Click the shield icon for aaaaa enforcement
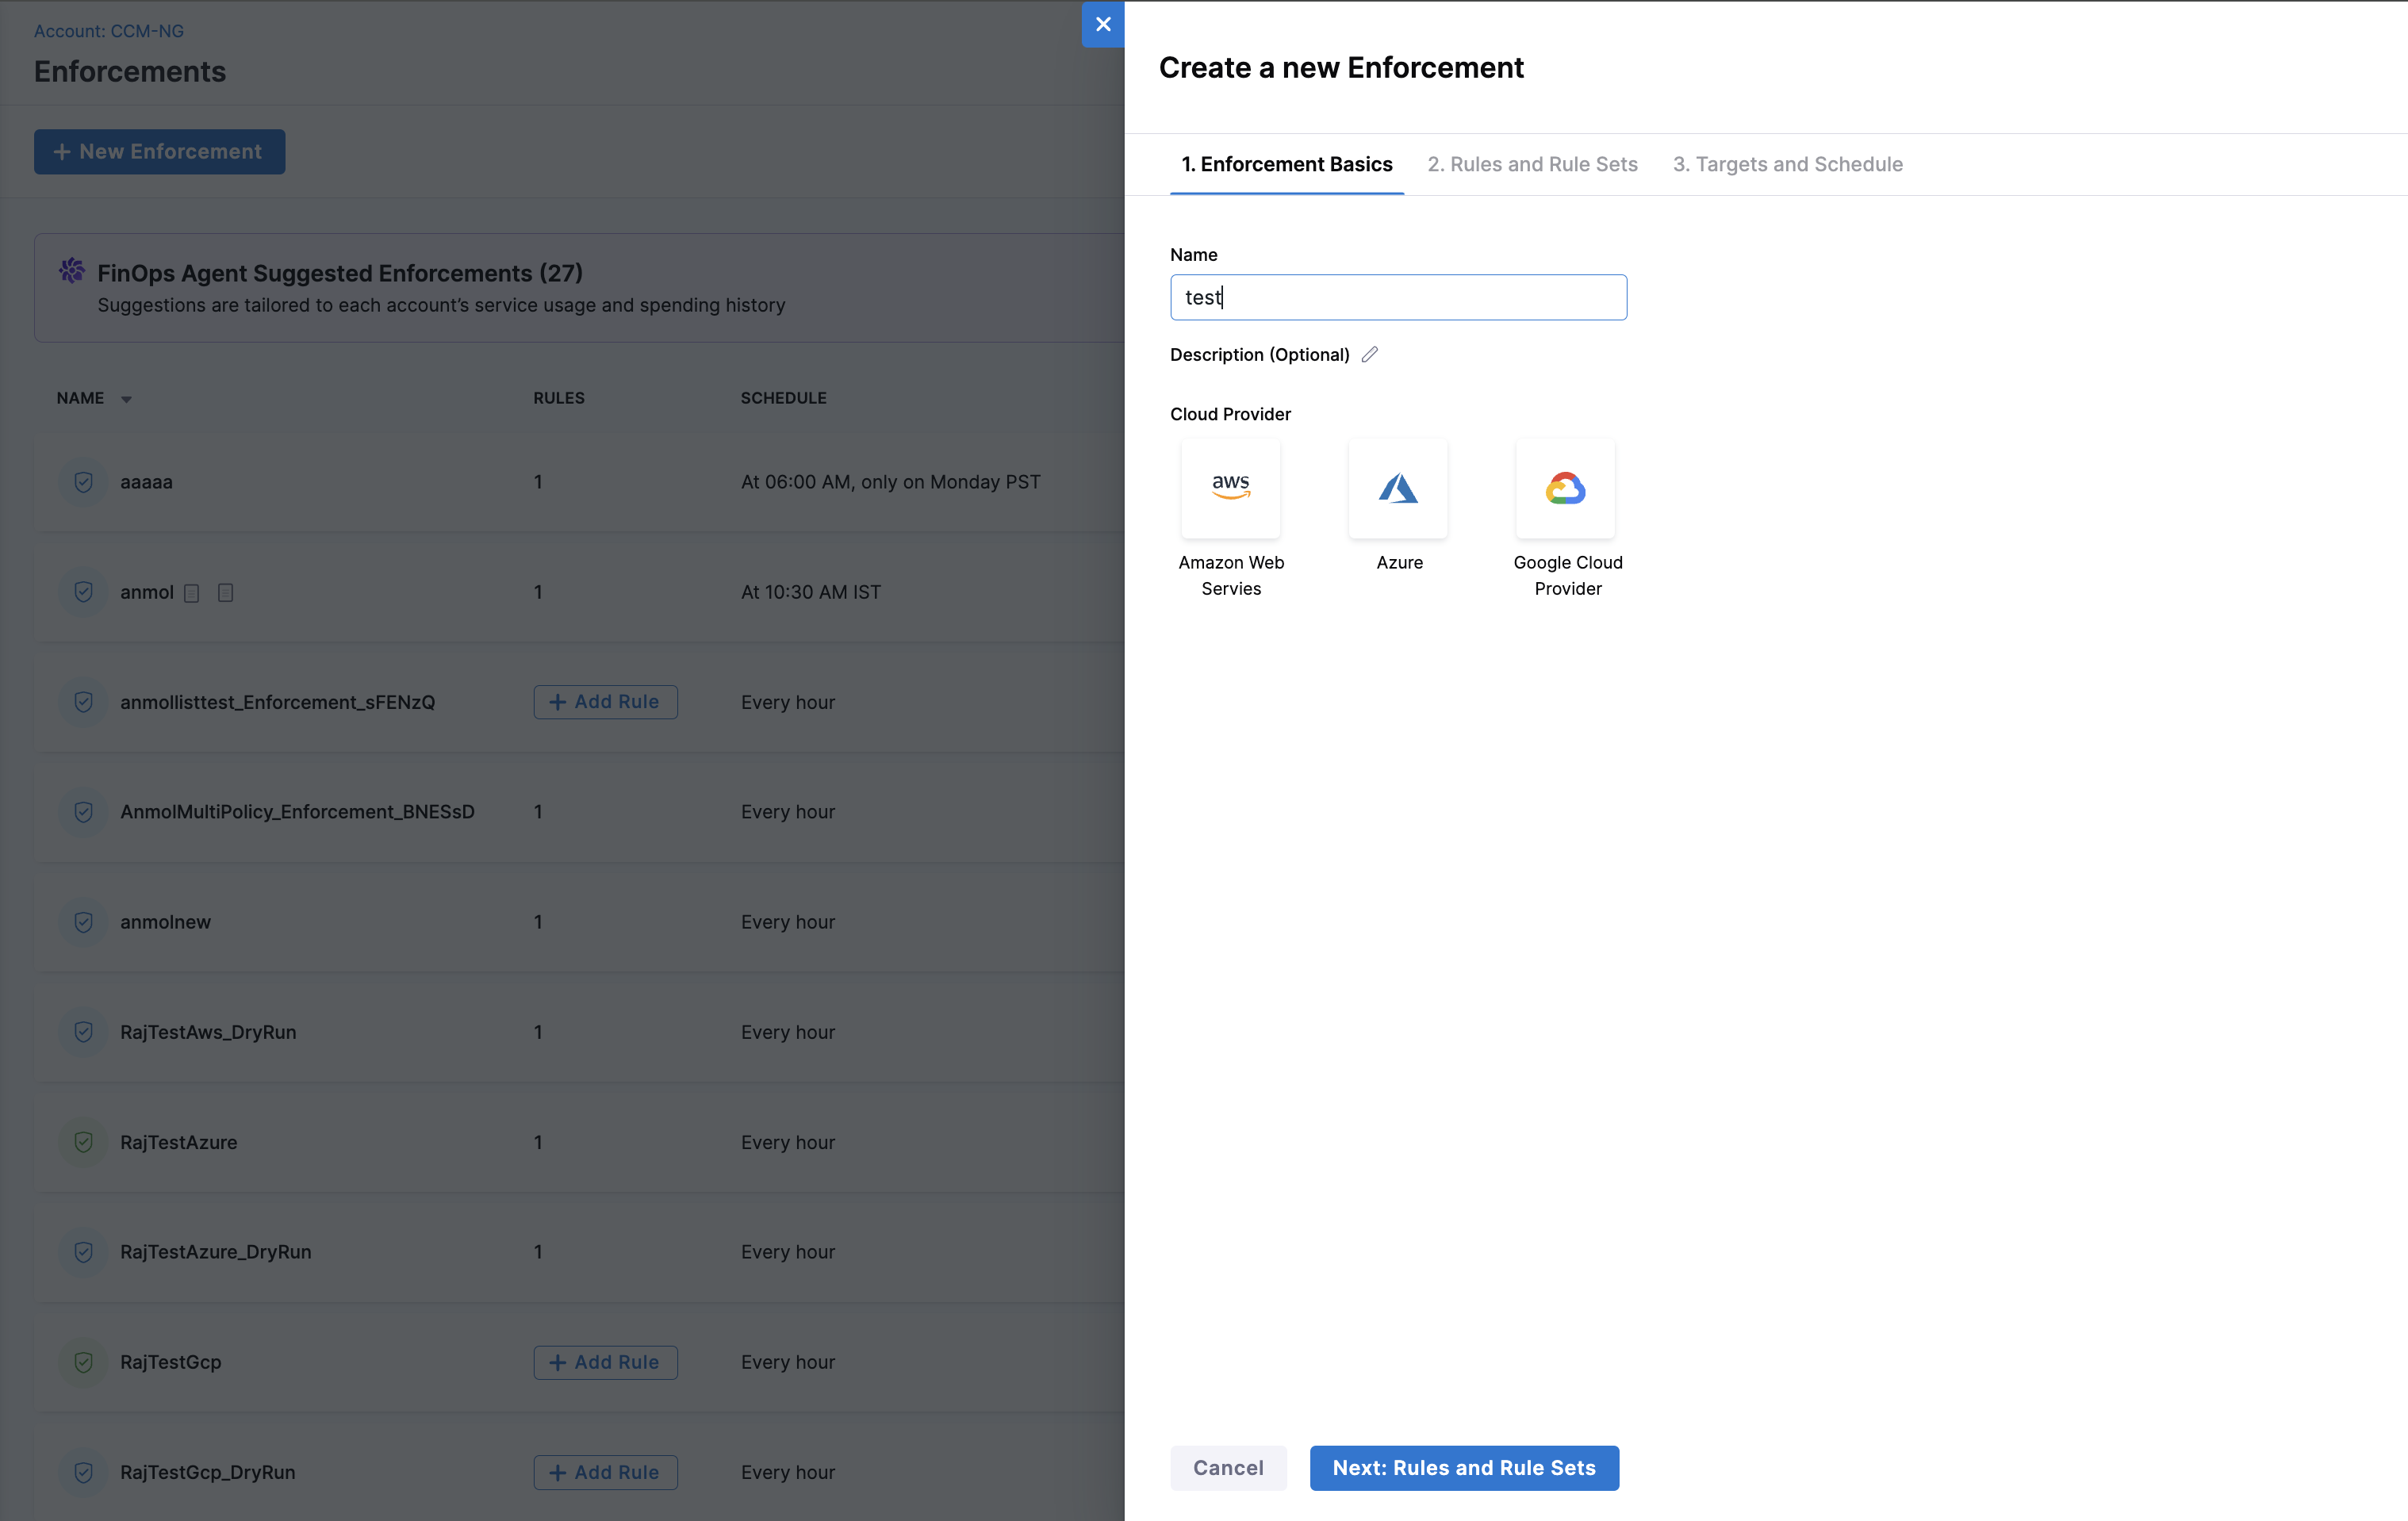This screenshot has width=2408, height=1521. tap(84, 482)
